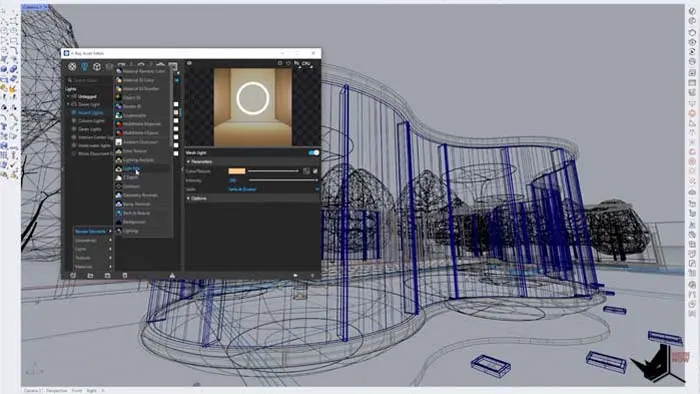Click the mesh light preview thumbnail
The image size is (700, 394).
pyautogui.click(x=253, y=107)
